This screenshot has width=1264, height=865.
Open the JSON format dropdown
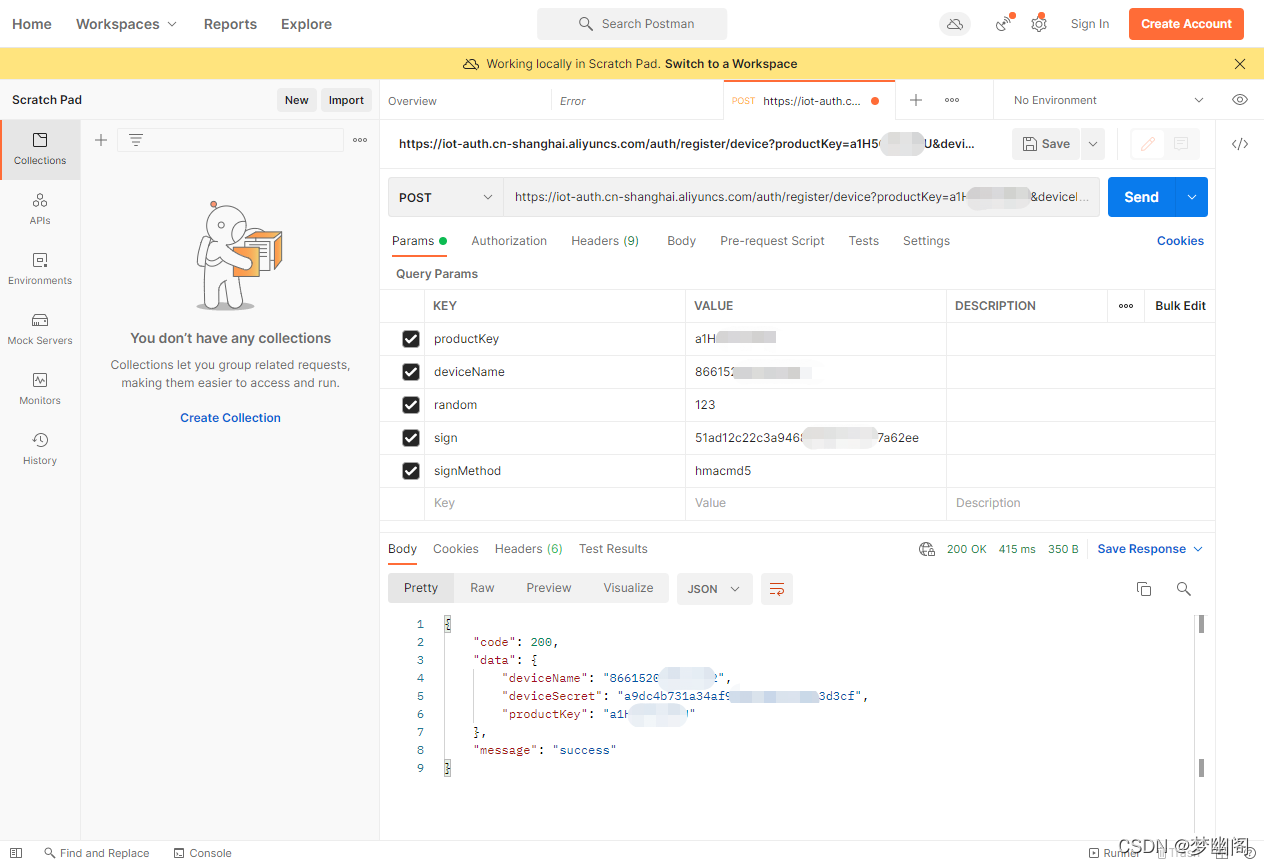click(714, 589)
